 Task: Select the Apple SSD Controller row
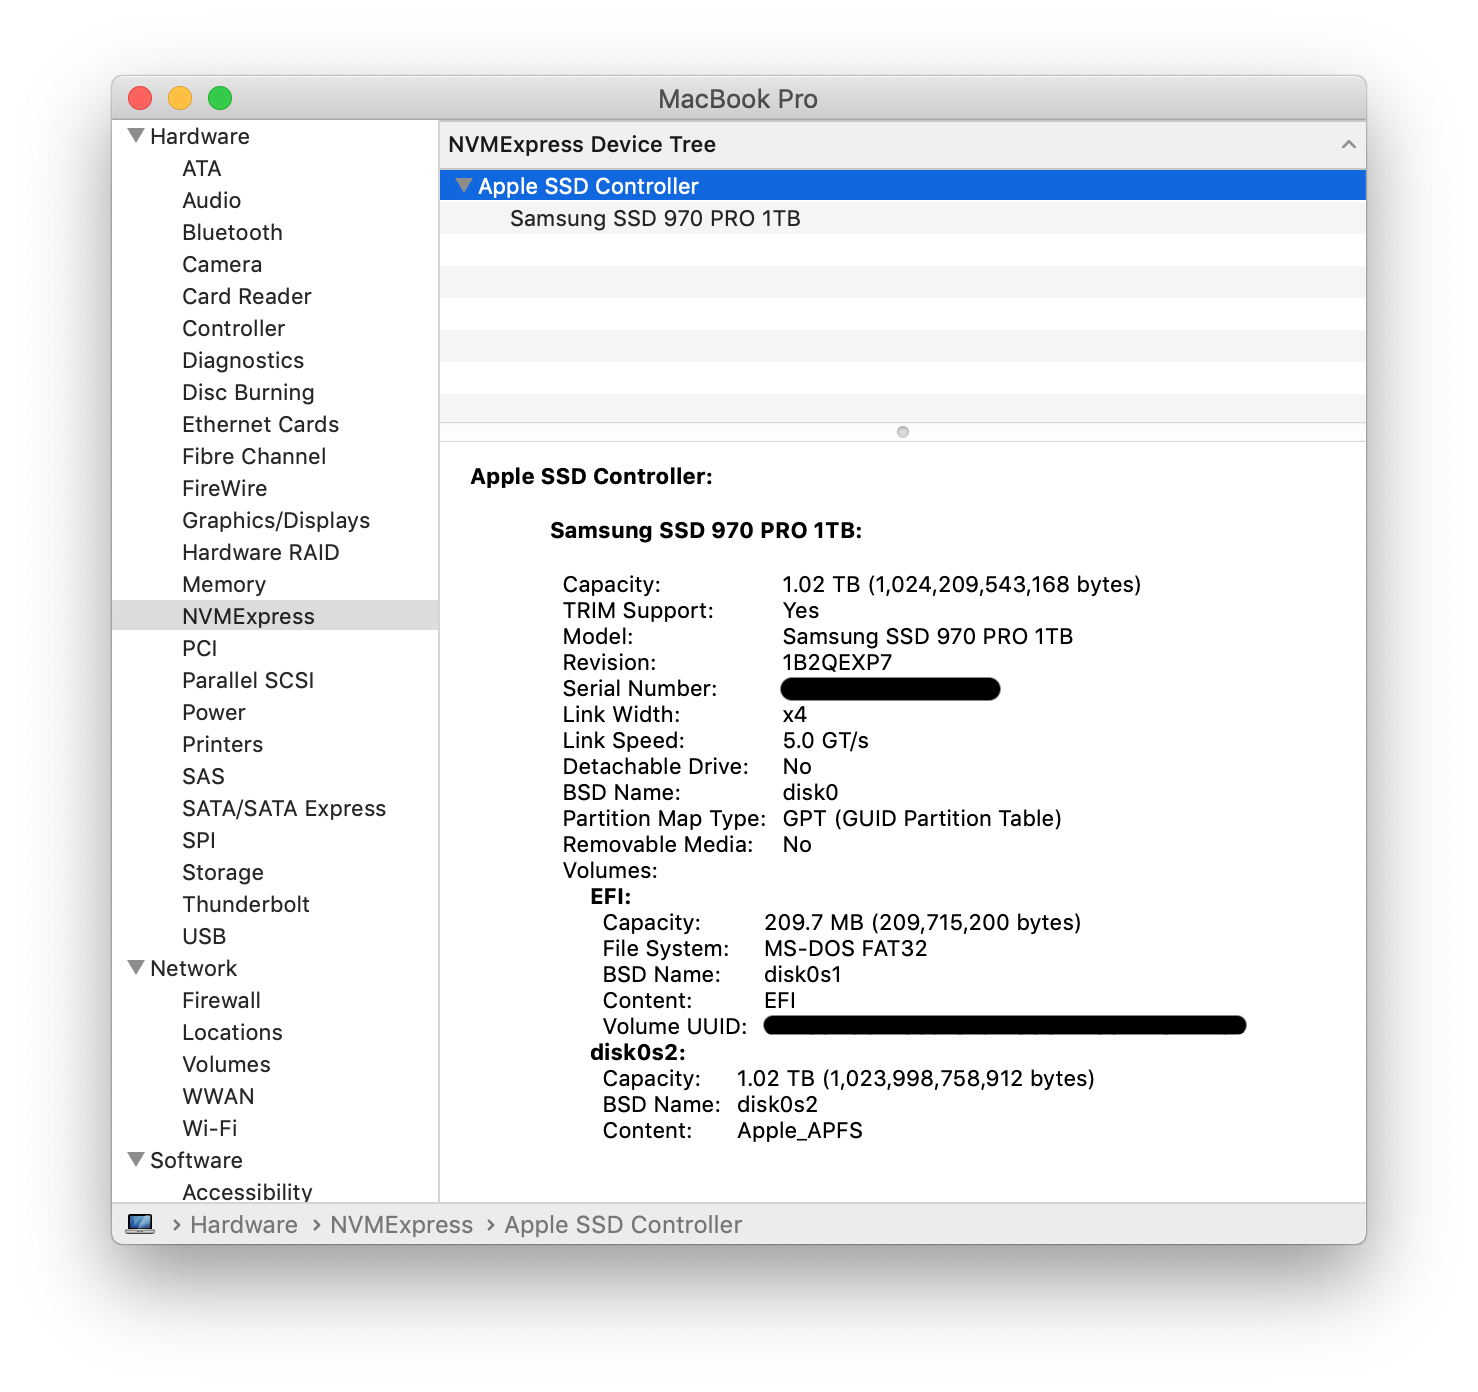pyautogui.click(x=903, y=186)
